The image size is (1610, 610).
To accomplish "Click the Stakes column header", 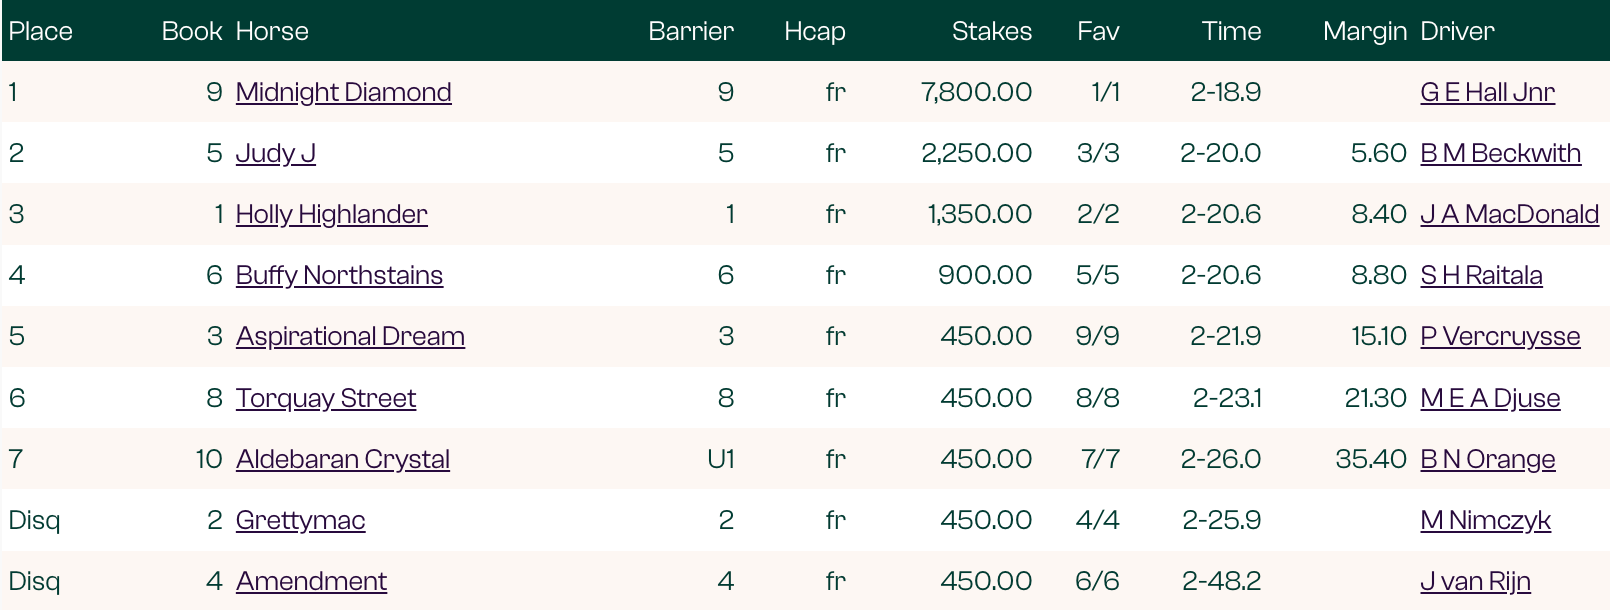I will coord(991,31).
